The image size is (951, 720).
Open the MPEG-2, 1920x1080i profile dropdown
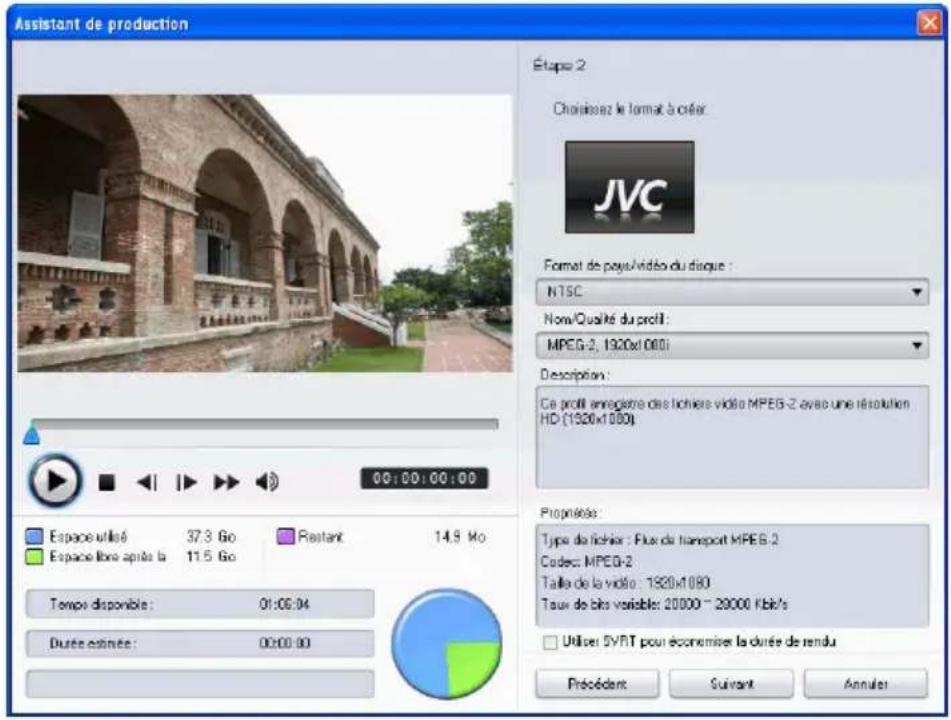click(732, 345)
